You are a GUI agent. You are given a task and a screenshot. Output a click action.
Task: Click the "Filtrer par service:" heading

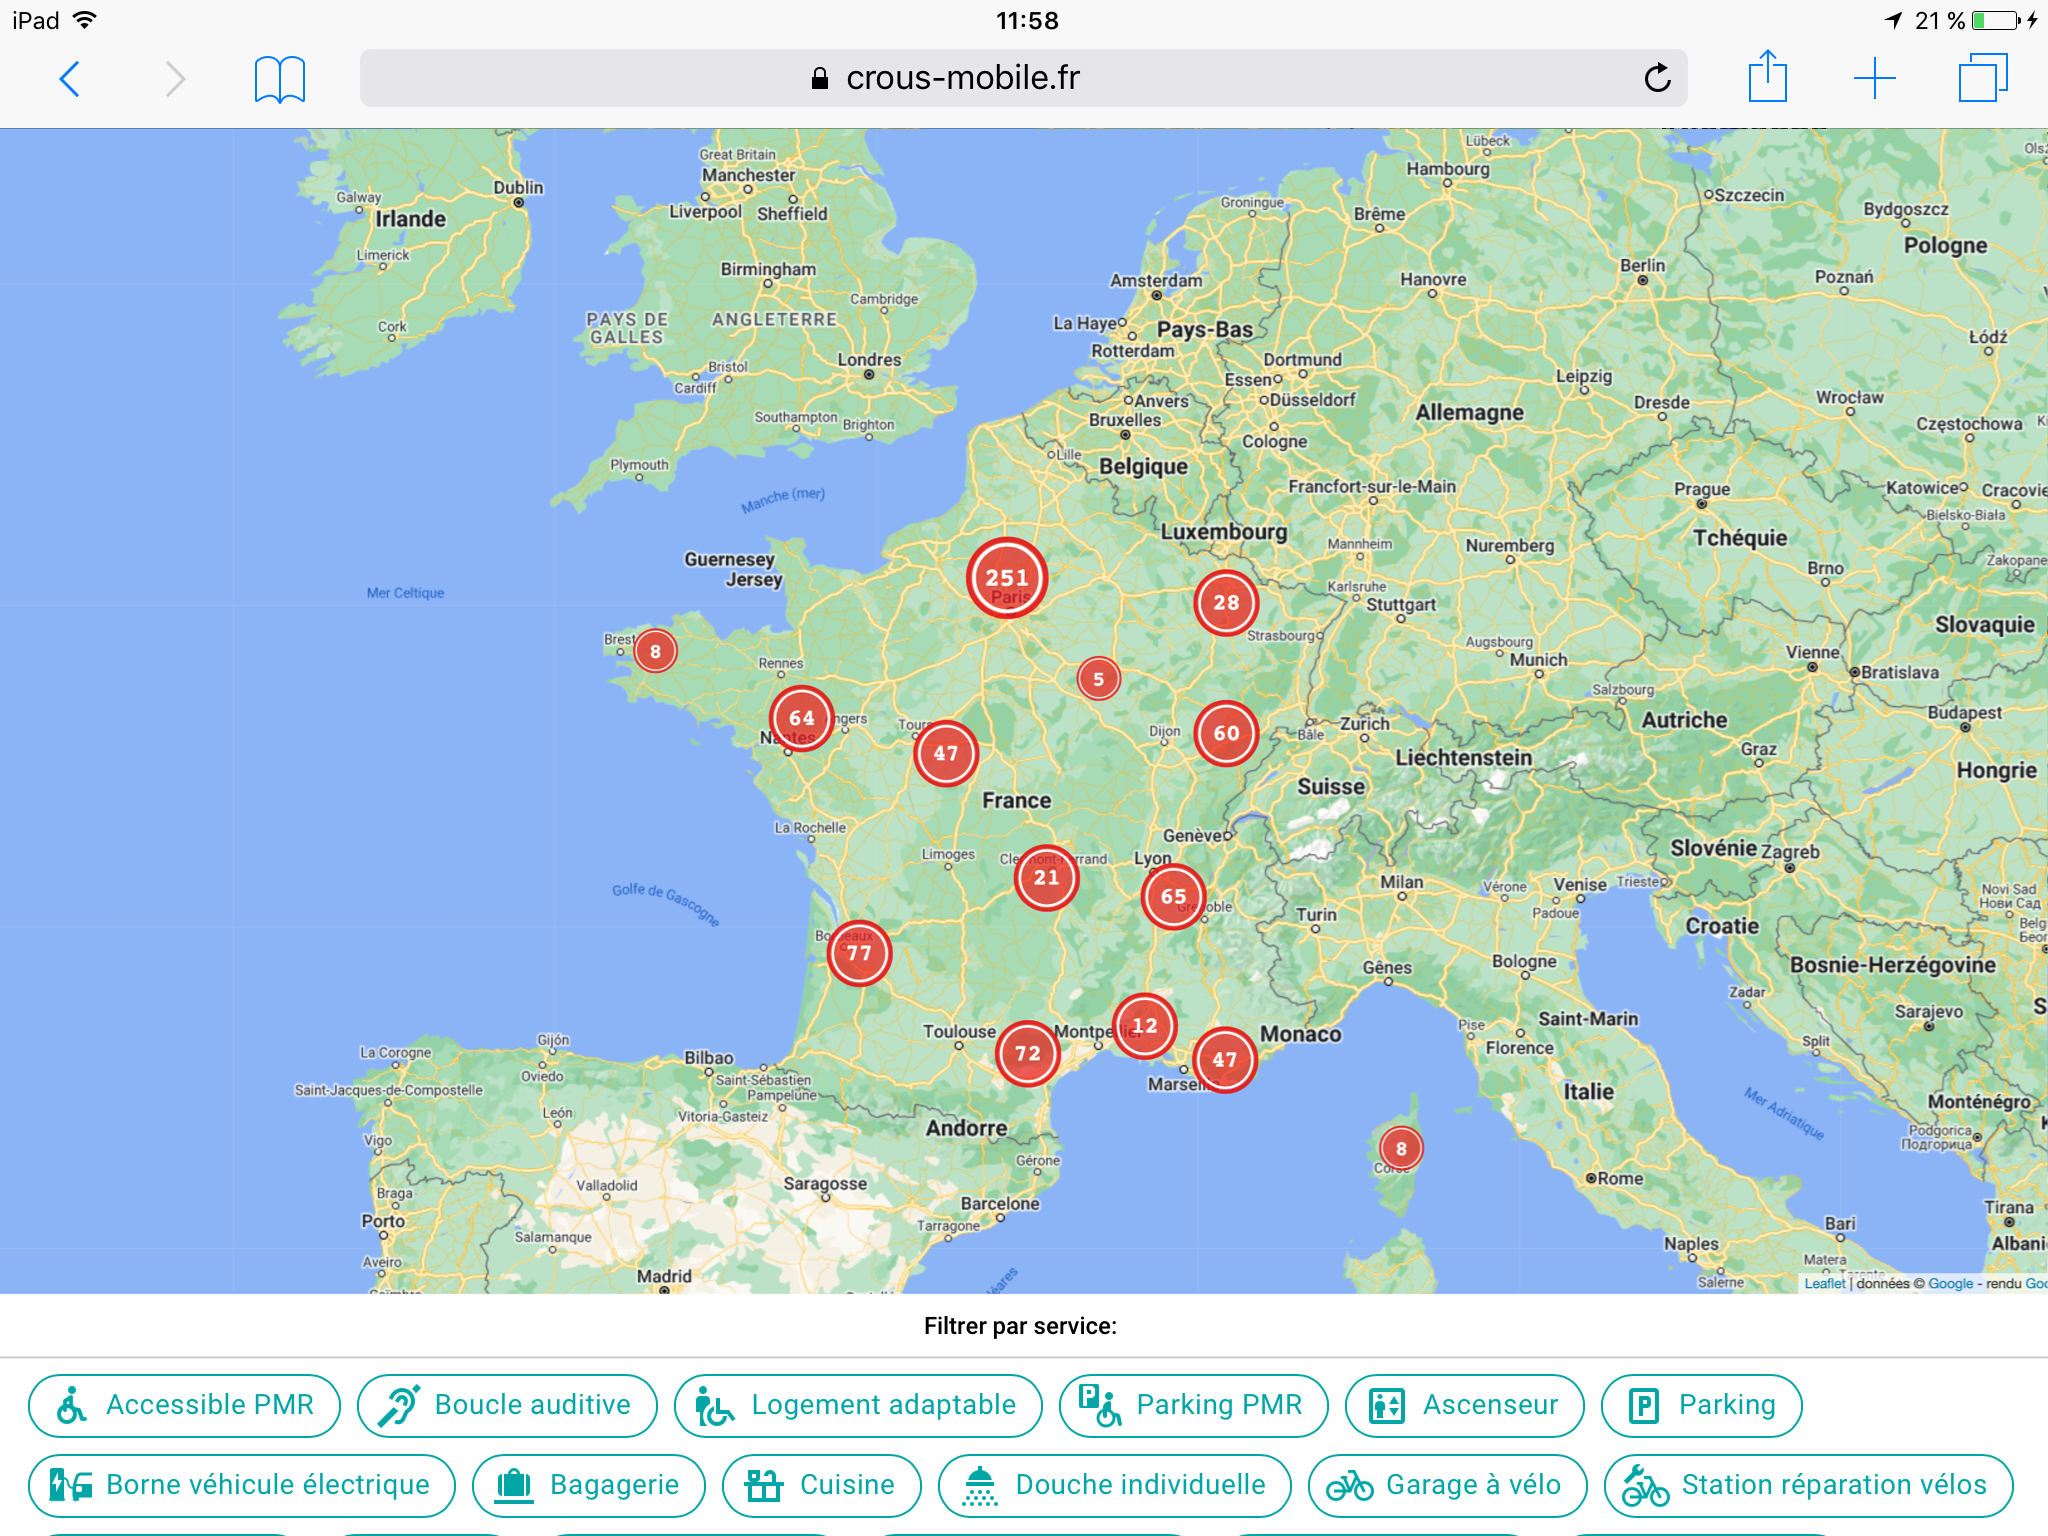pyautogui.click(x=1020, y=1326)
